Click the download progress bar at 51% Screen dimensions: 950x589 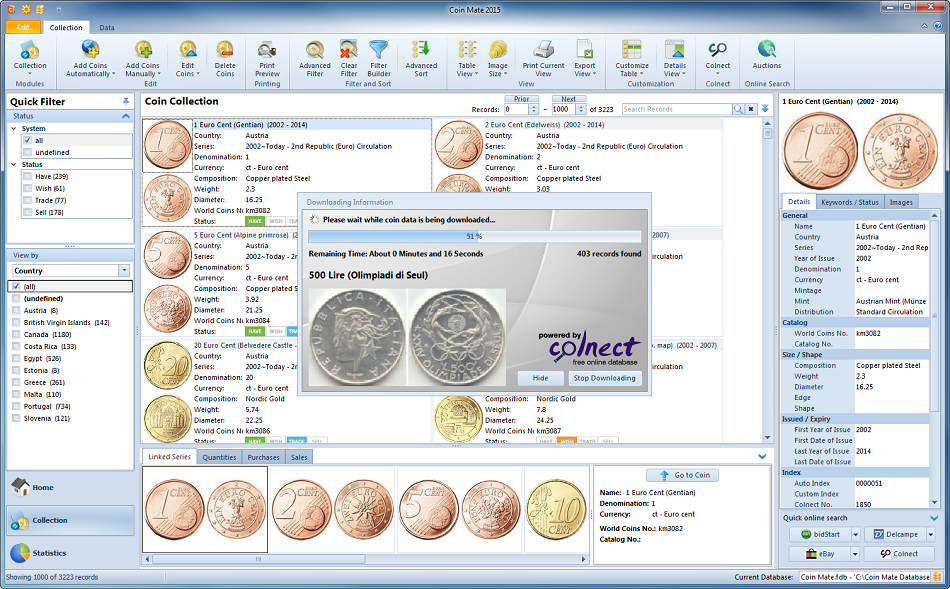474,236
